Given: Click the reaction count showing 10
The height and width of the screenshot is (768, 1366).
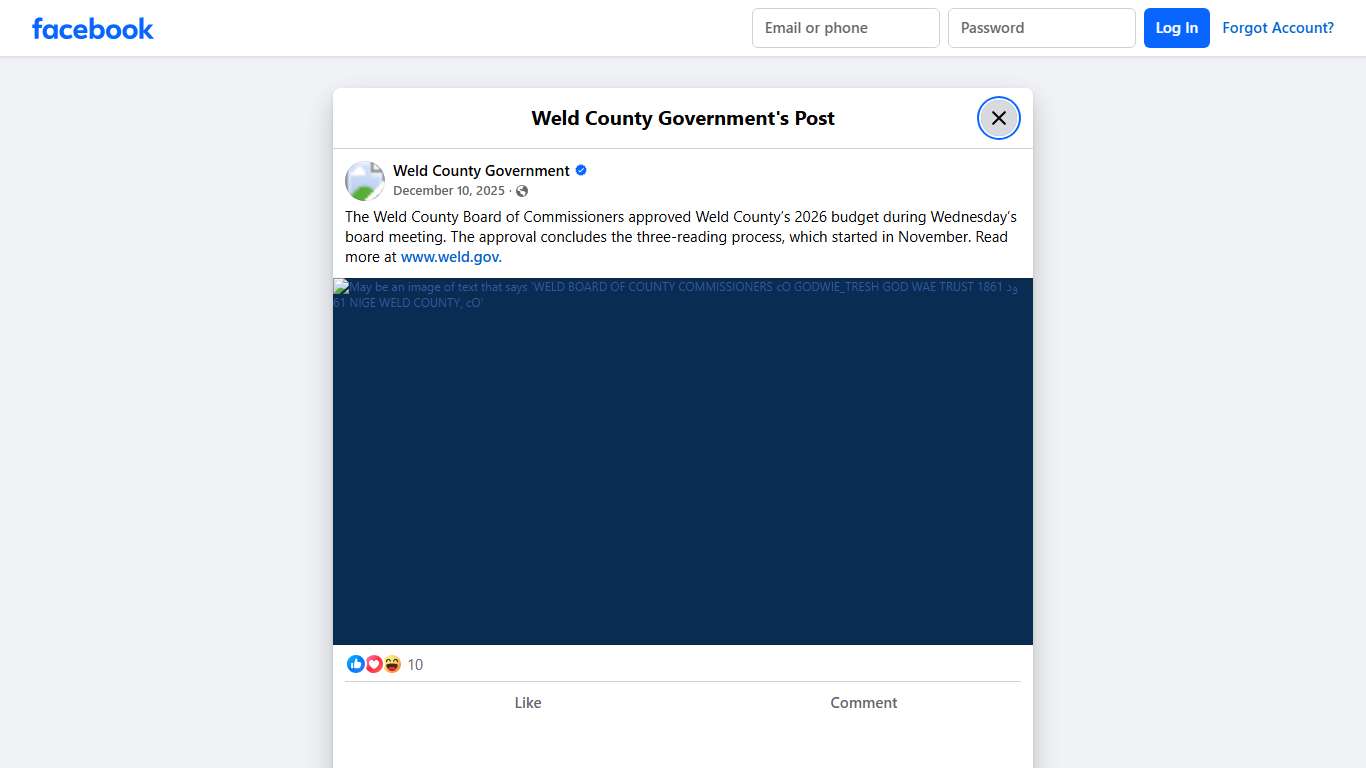Looking at the screenshot, I should coord(415,664).
